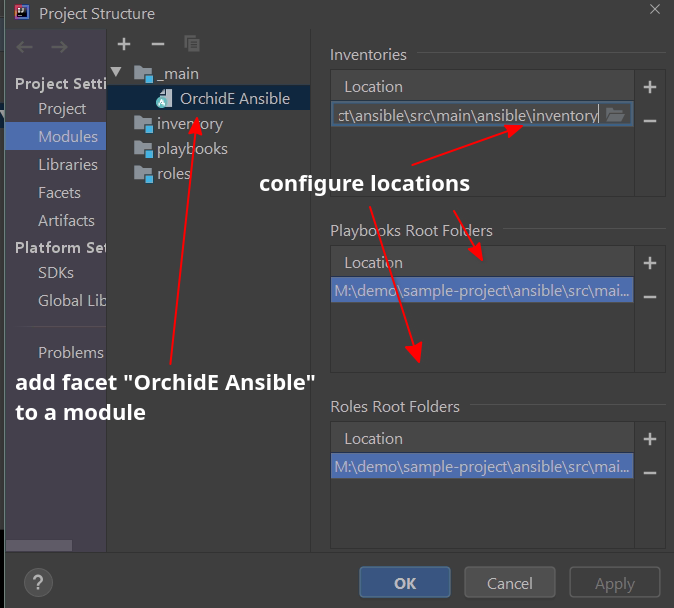
Task: Click the Cancel button
Action: click(x=510, y=583)
